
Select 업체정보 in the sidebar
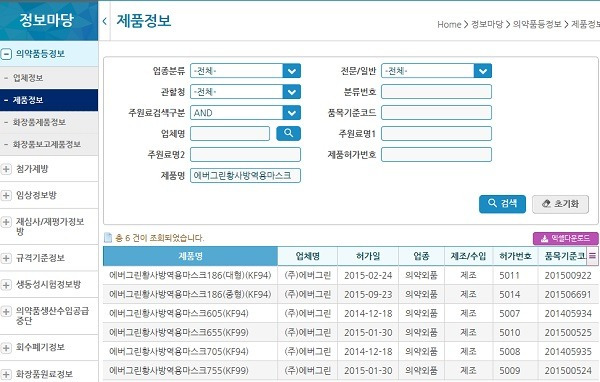pos(49,78)
